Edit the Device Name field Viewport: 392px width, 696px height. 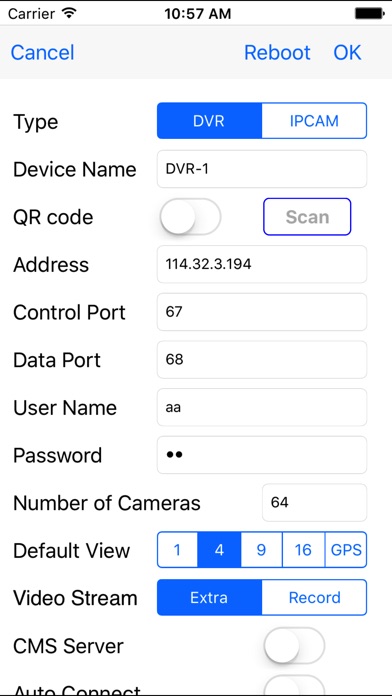[262, 169]
